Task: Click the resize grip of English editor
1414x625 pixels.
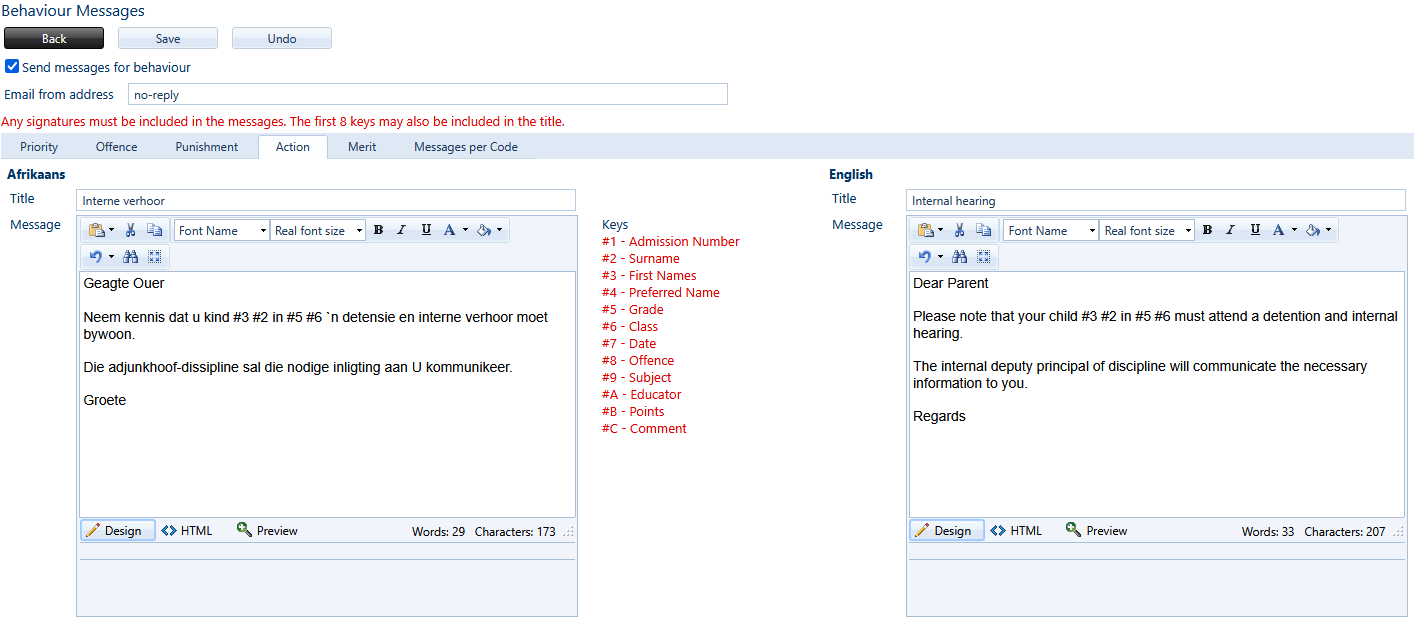Action: 1399,532
